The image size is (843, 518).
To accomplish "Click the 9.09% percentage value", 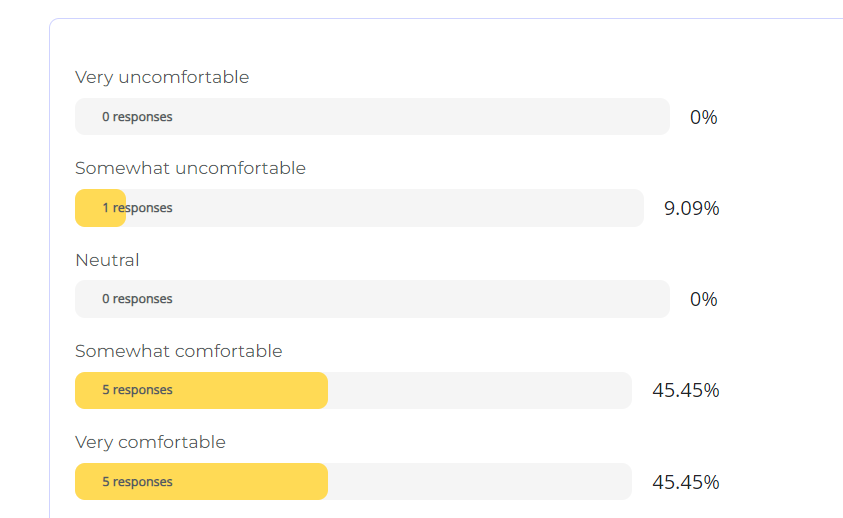I will tap(691, 208).
